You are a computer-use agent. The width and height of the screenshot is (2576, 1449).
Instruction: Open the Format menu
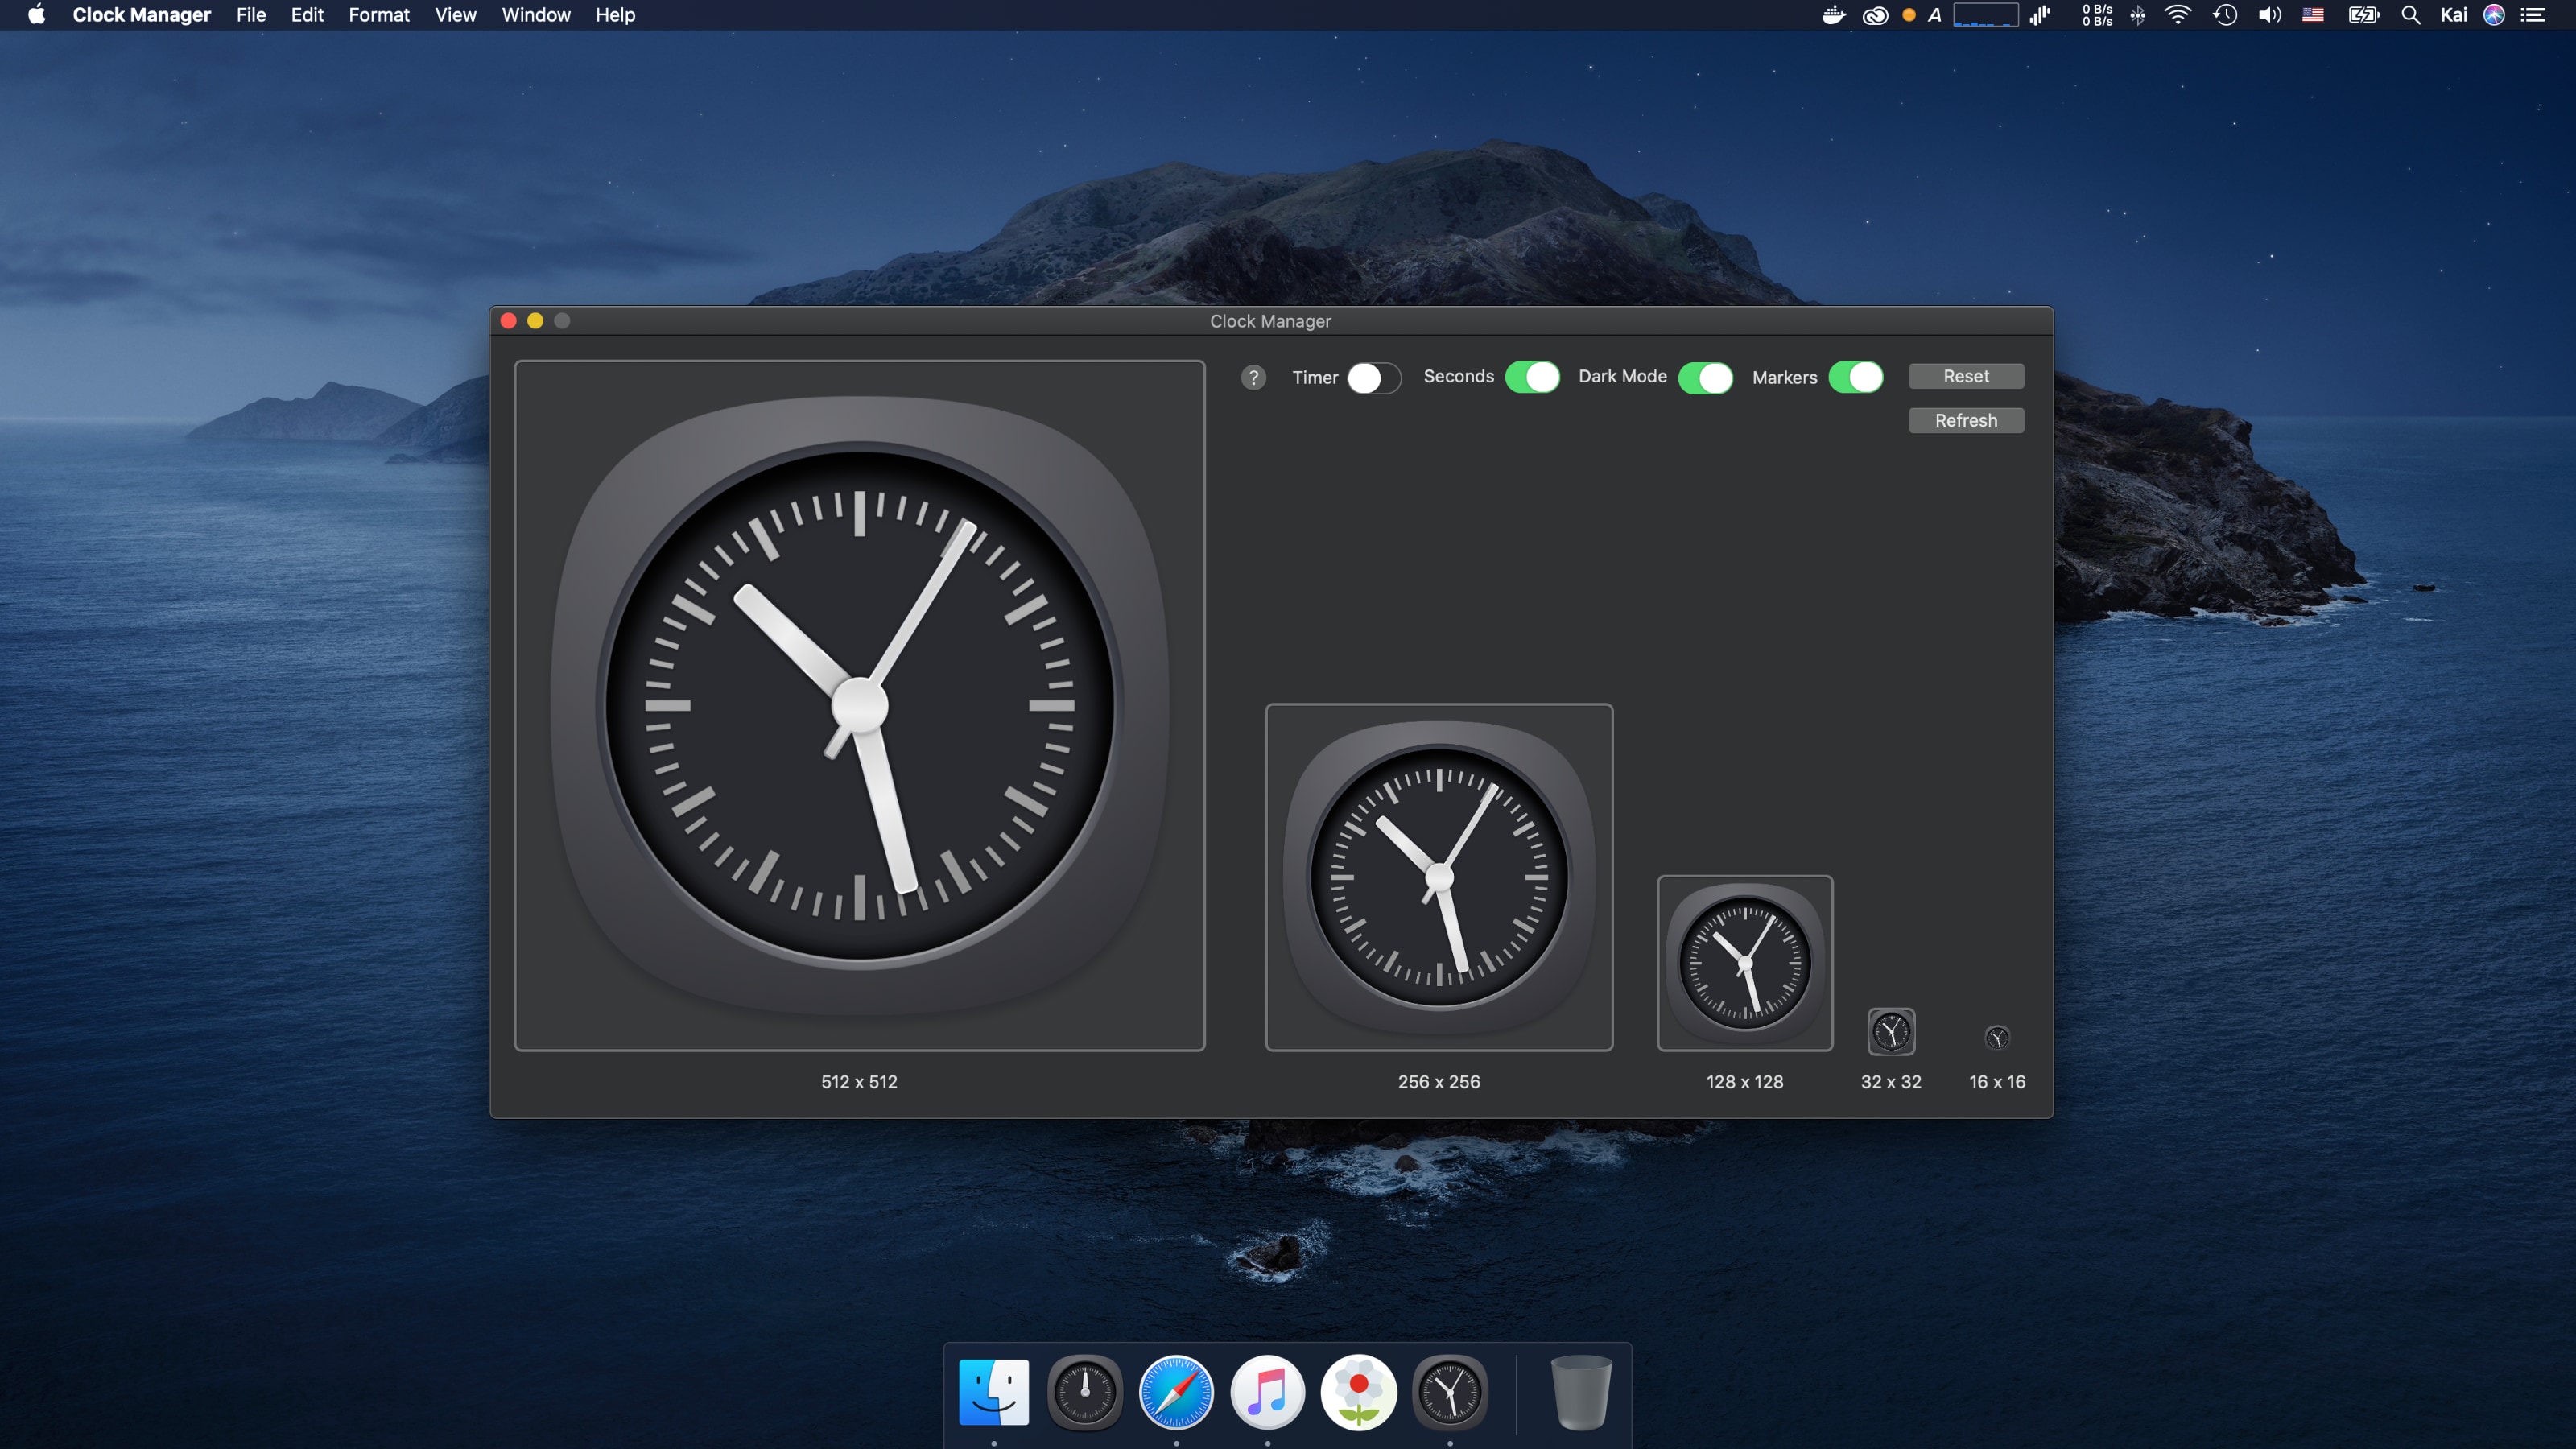379,15
